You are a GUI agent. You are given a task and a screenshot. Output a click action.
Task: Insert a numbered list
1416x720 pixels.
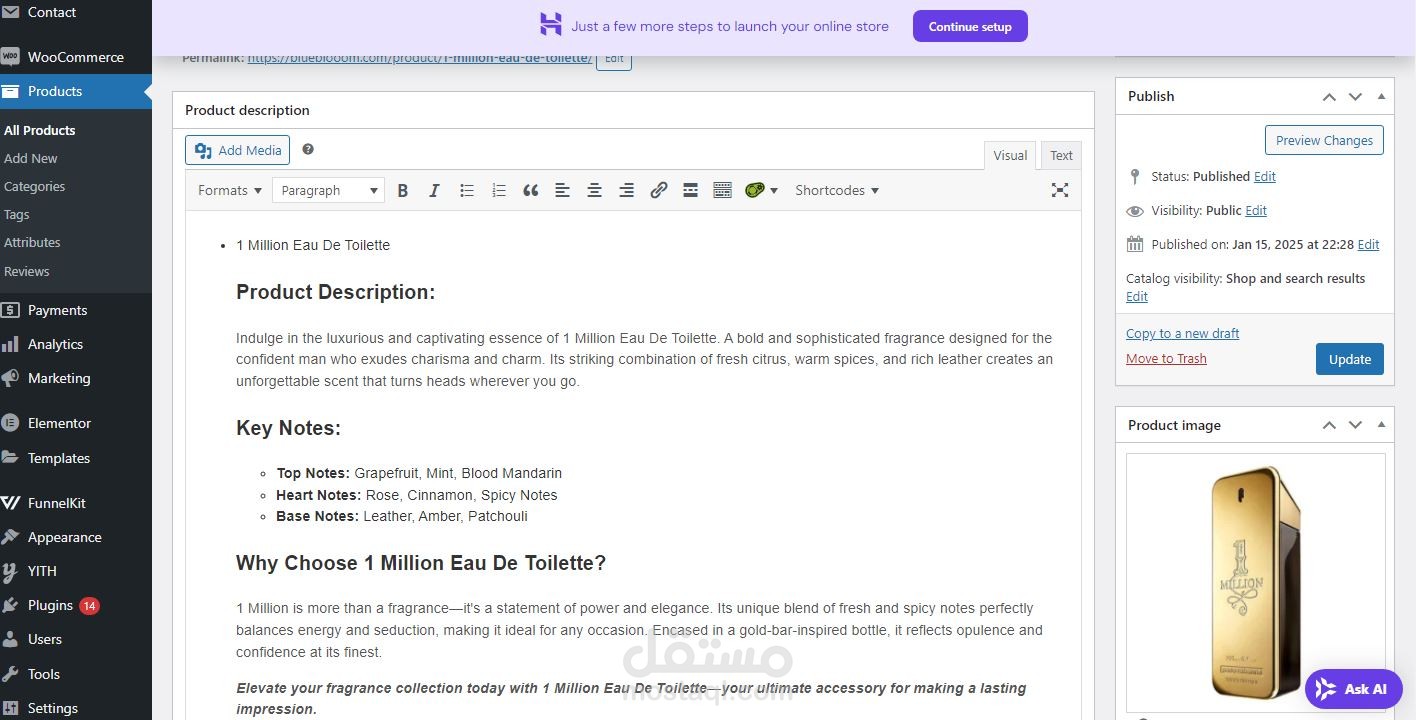click(x=498, y=190)
